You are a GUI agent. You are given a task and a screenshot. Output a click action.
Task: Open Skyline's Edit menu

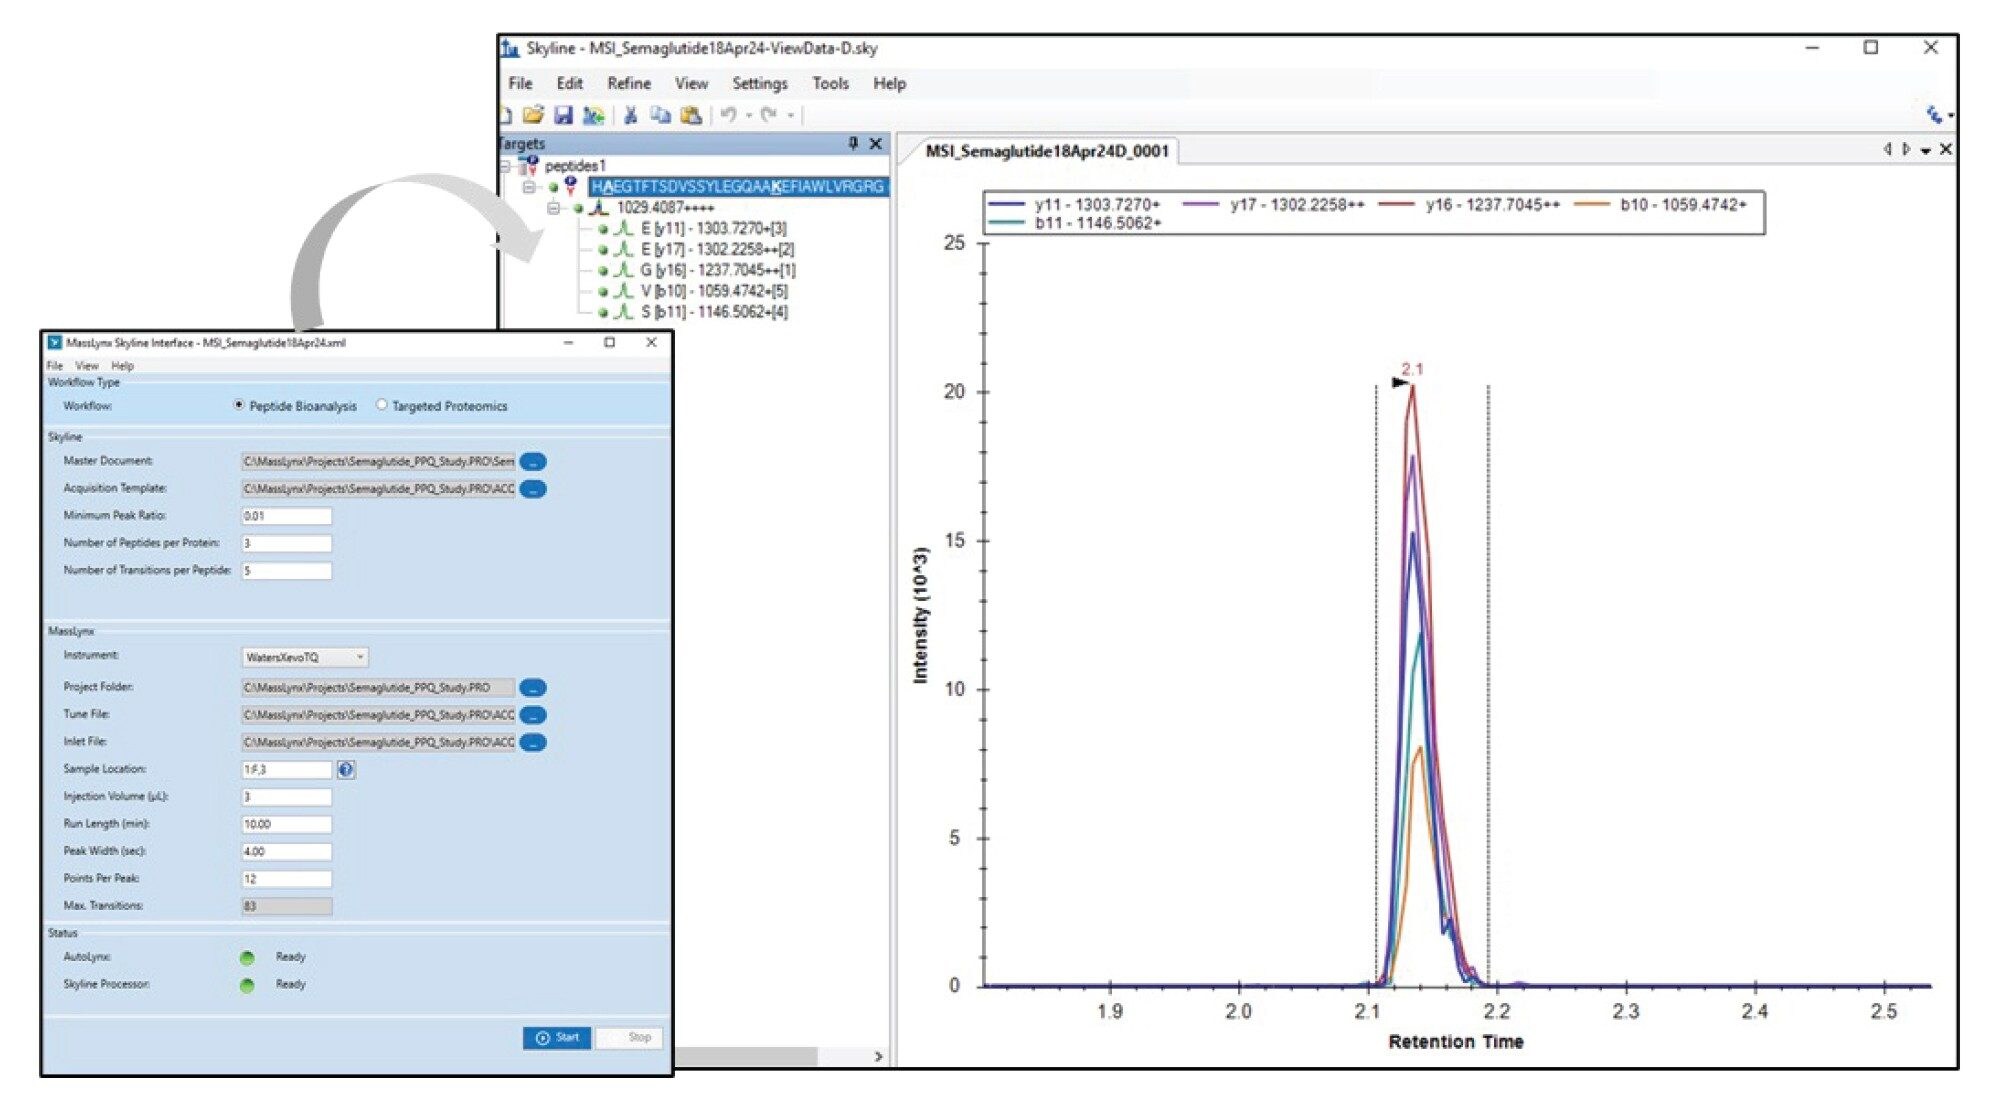click(569, 83)
